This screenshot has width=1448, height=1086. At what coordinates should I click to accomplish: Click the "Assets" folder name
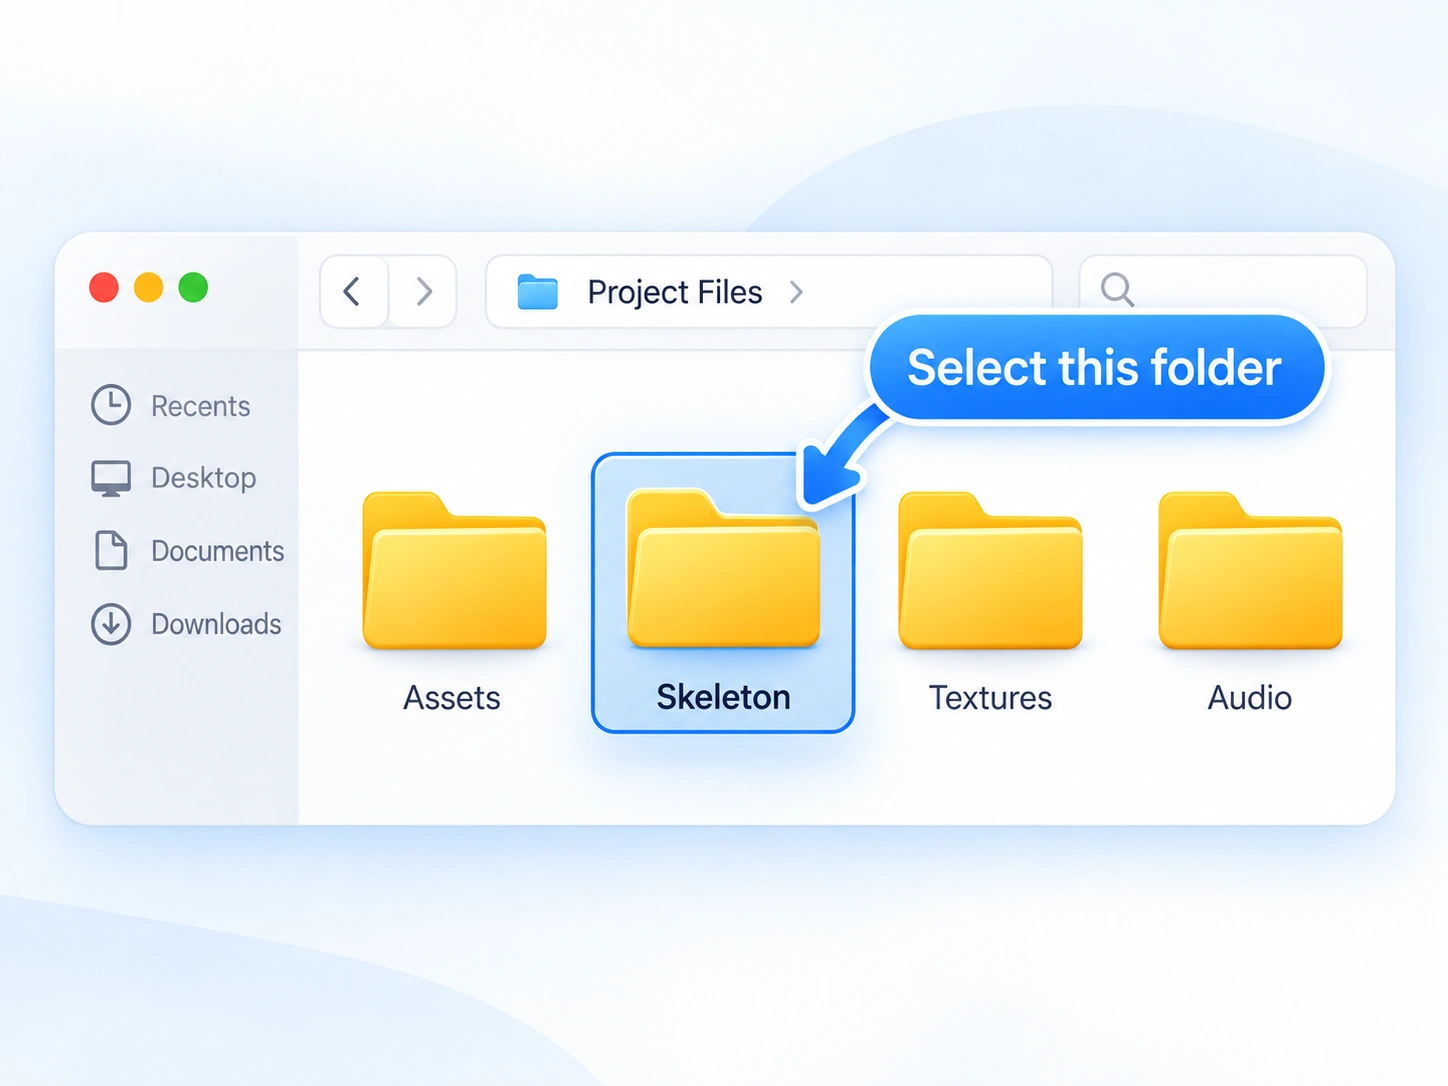tap(452, 697)
